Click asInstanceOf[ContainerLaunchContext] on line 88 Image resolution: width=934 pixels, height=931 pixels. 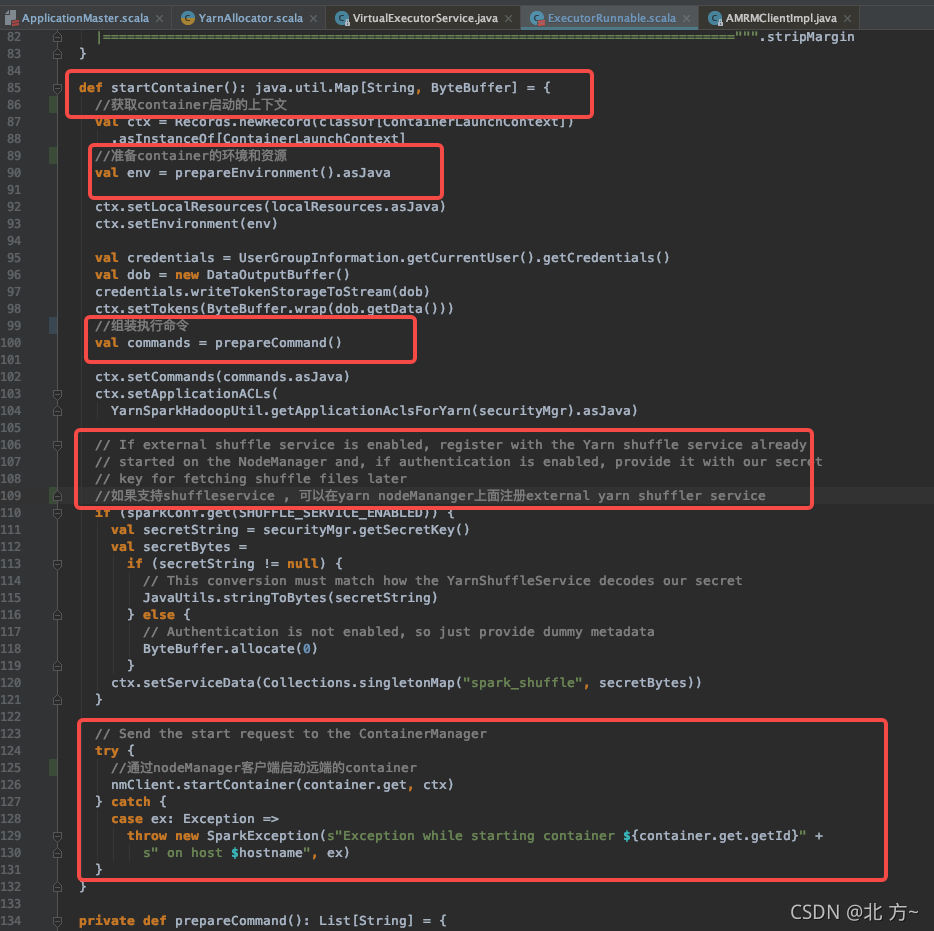pyautogui.click(x=262, y=139)
